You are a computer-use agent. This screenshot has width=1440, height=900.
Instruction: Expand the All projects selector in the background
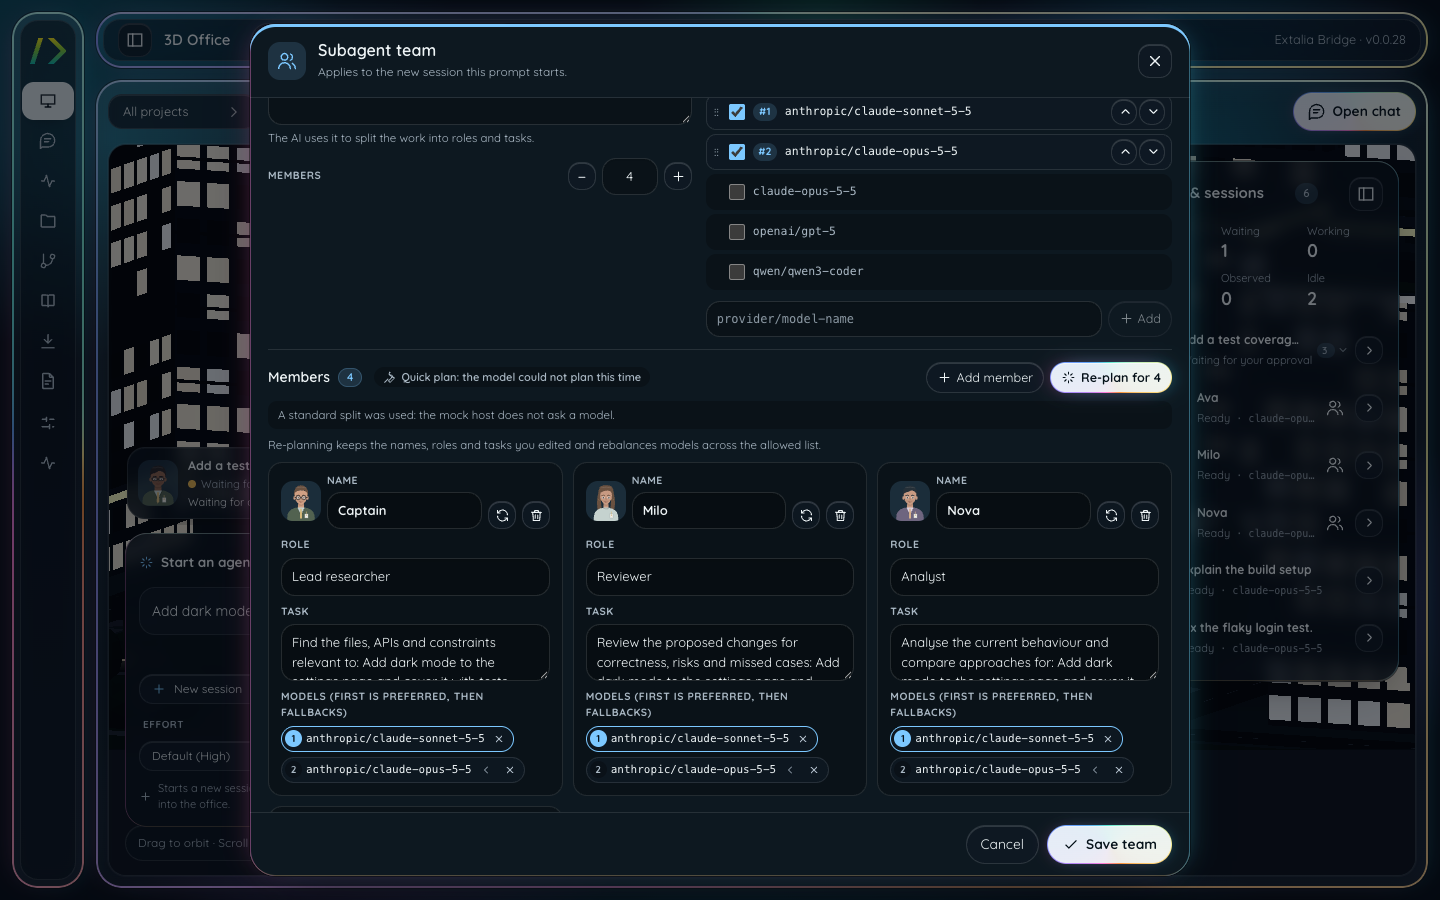(x=180, y=112)
